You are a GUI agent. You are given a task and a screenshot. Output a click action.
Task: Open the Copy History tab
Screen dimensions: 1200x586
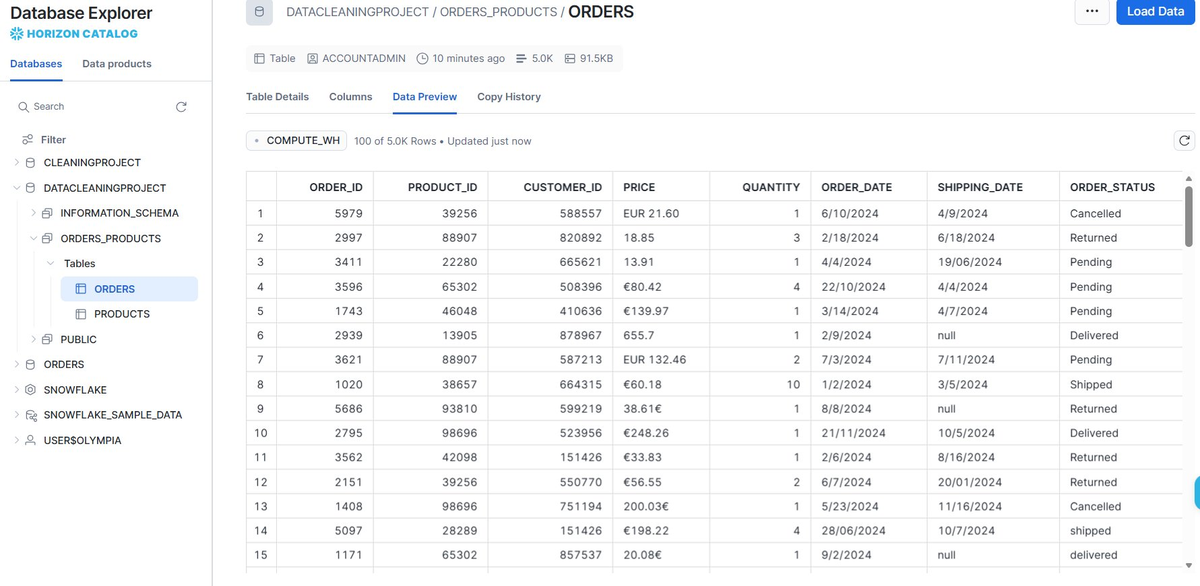(x=509, y=97)
